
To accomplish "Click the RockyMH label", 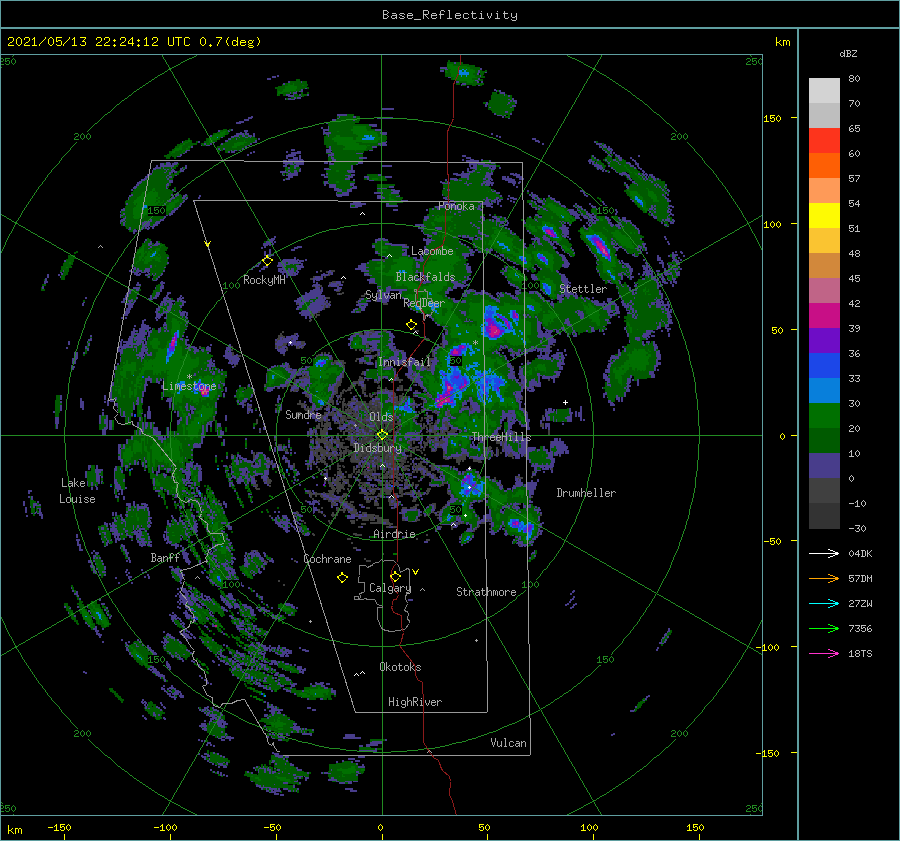I will click(x=264, y=280).
